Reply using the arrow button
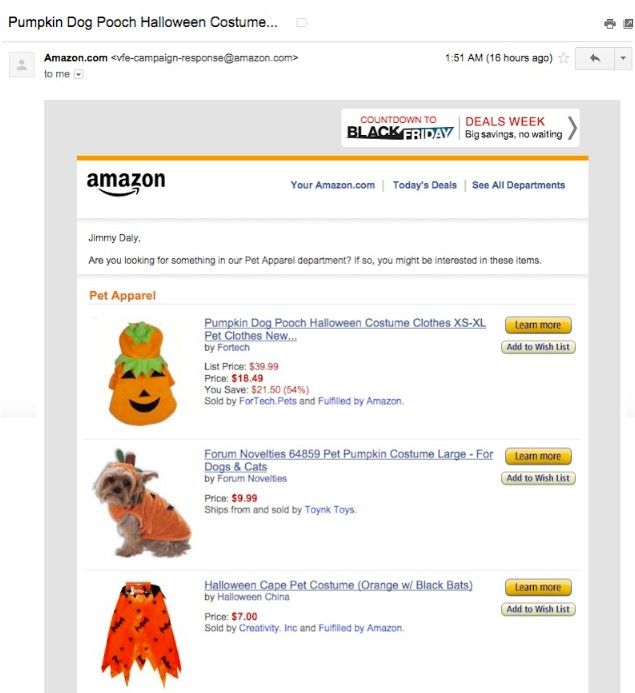Screen dimensions: 635x693 595,58
